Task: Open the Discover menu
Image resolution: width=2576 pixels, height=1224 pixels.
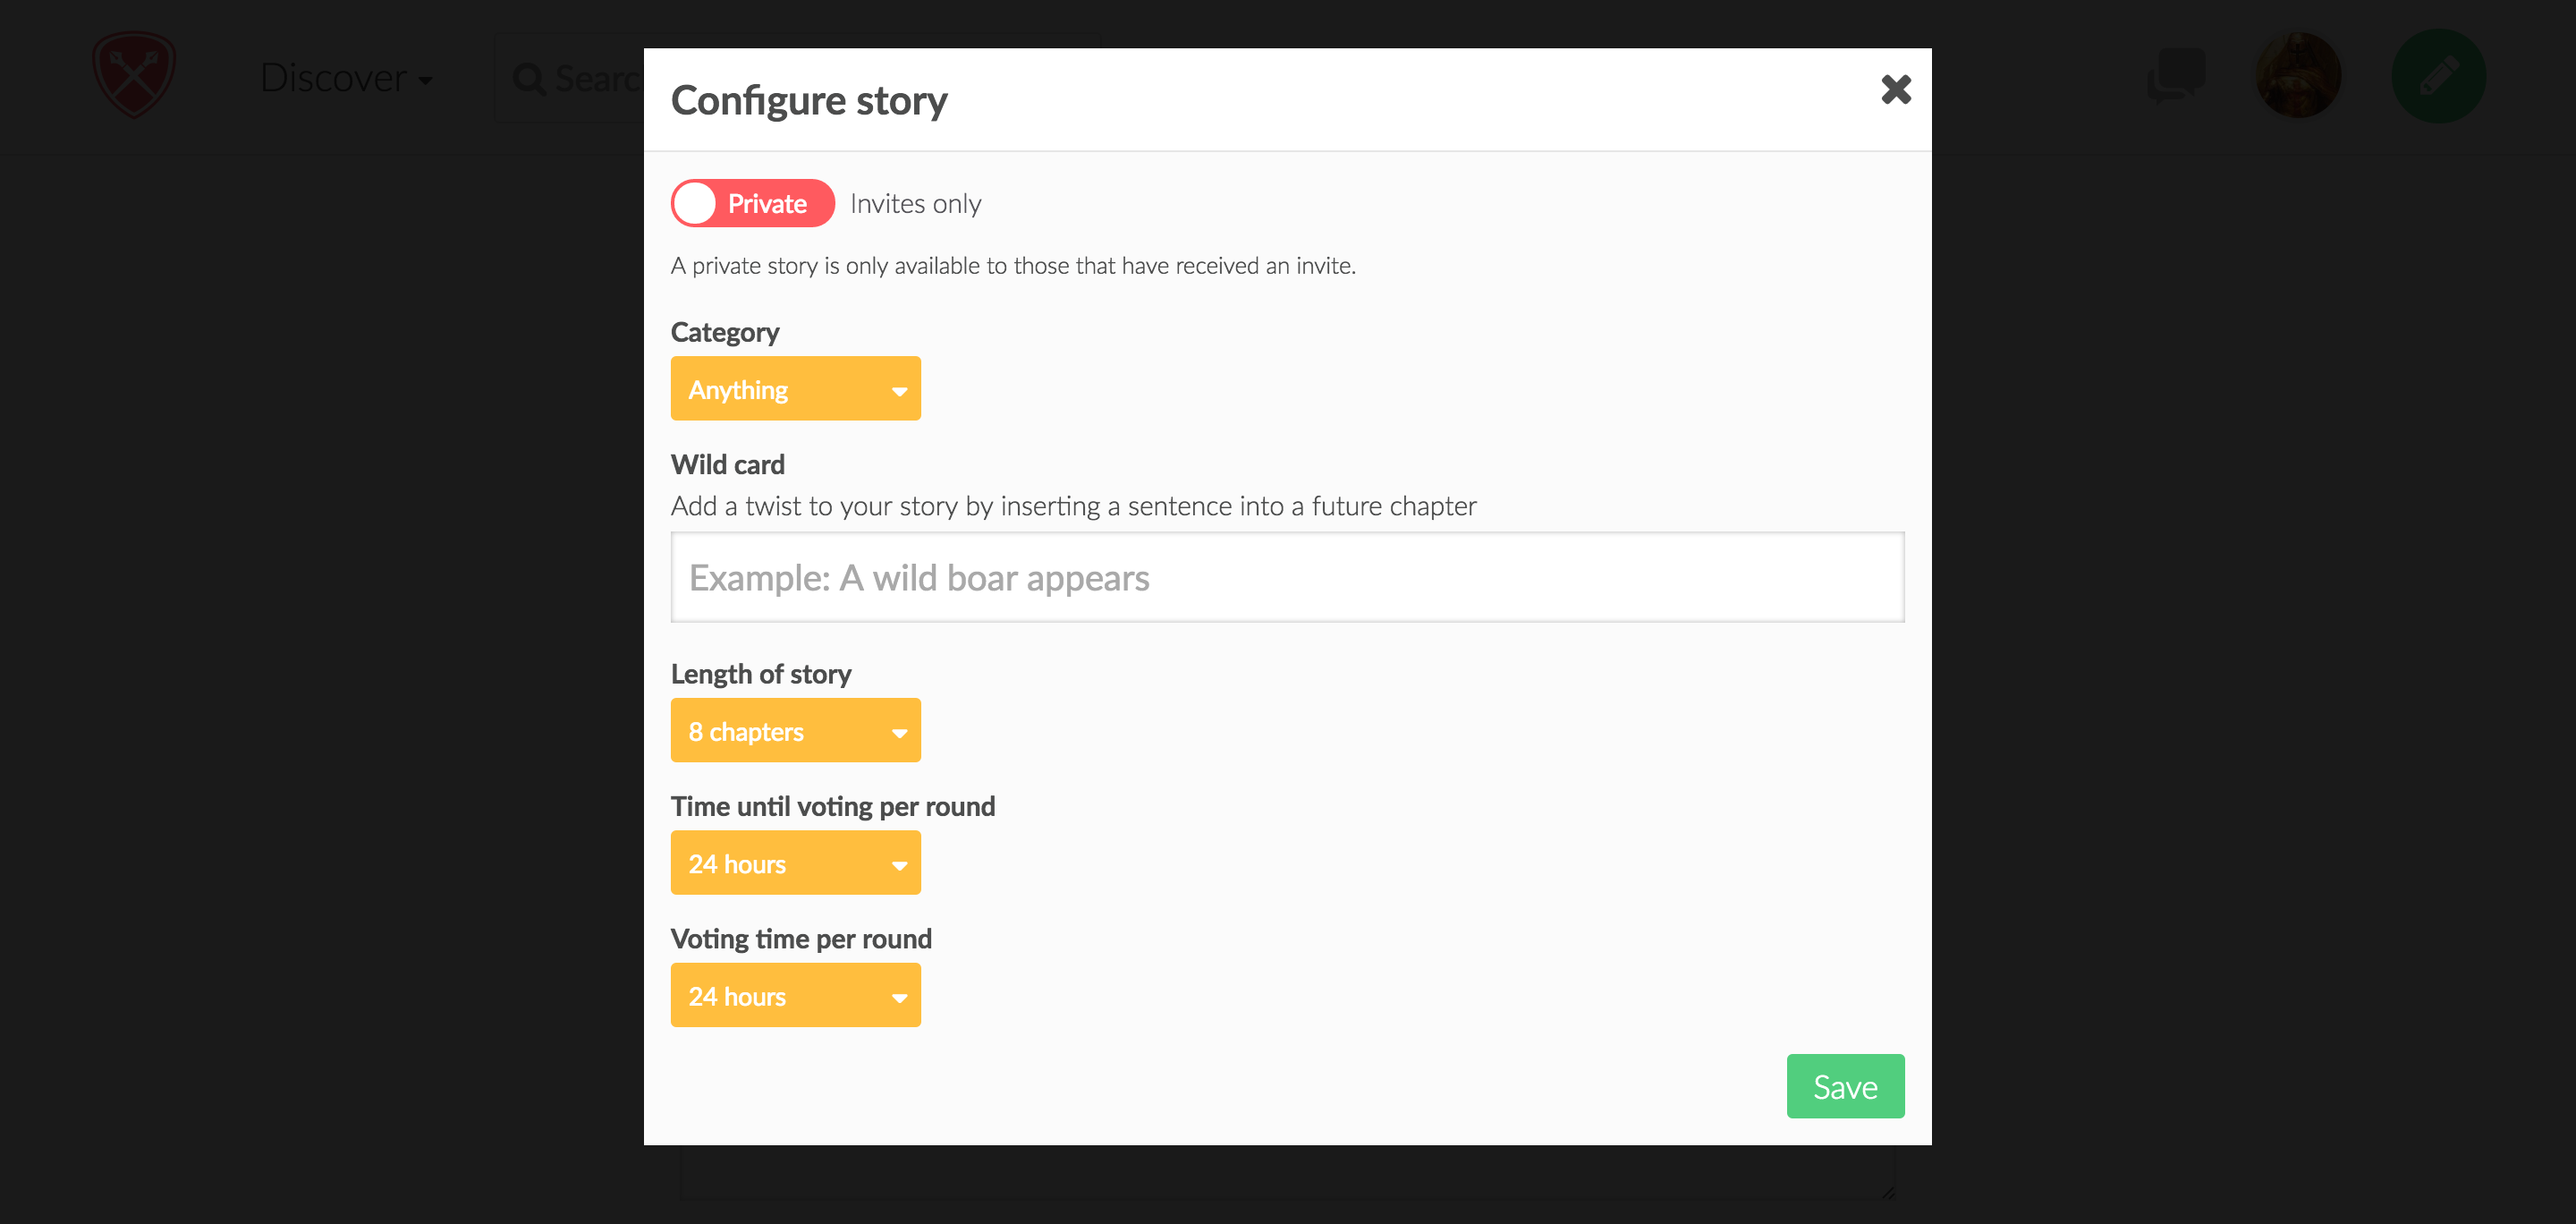Action: [x=346, y=78]
